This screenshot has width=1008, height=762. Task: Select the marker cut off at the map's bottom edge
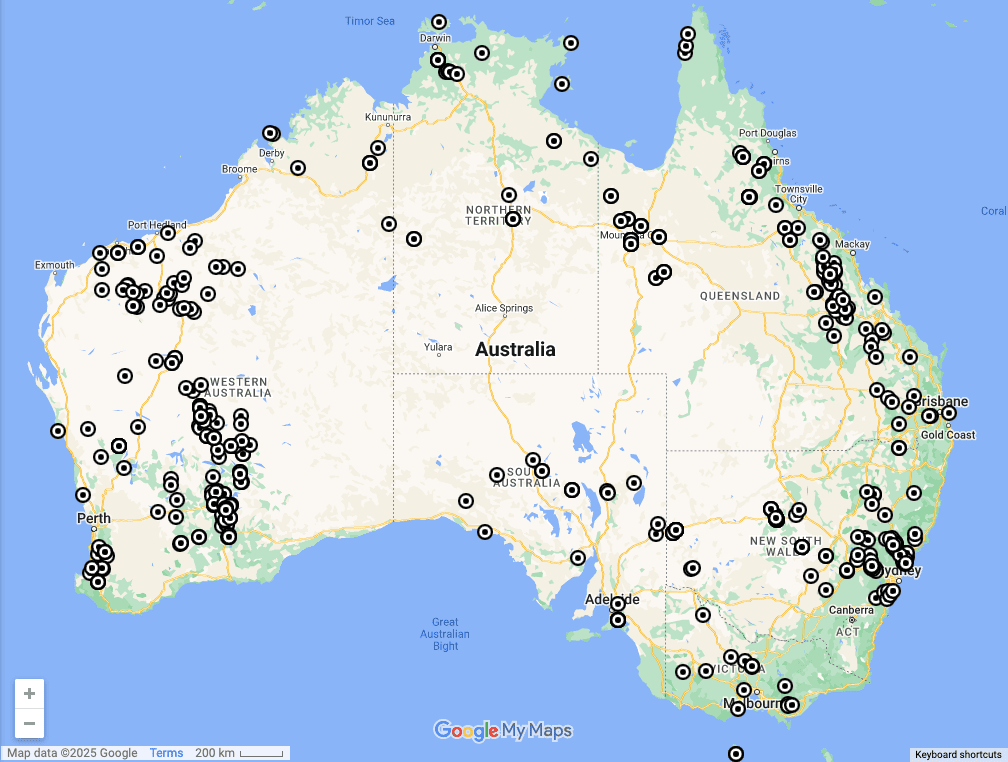736,754
